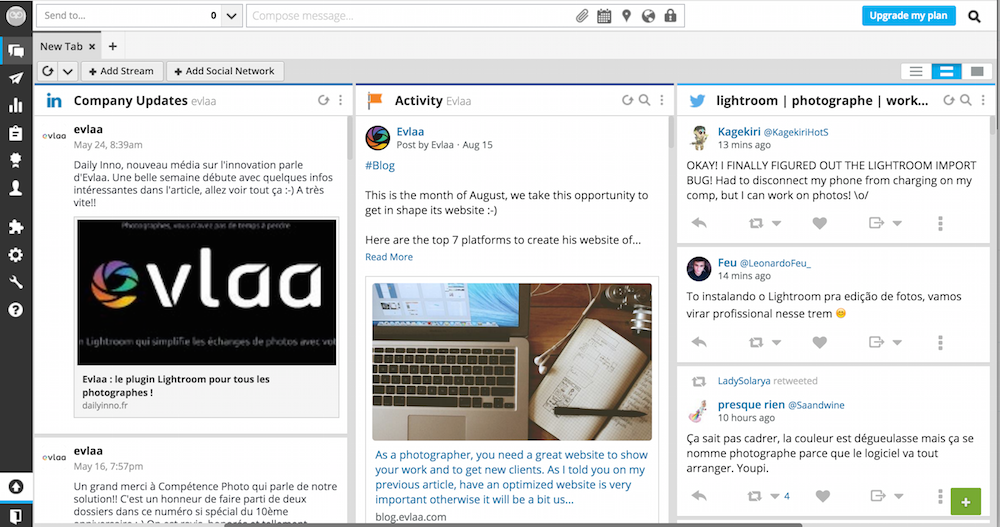
Task: Switch to comfortable stream view
Action: 977,71
